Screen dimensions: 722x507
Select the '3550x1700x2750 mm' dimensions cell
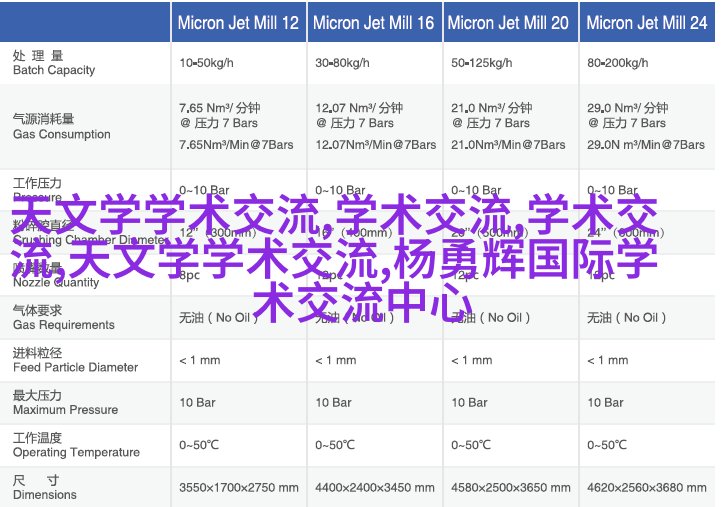[239, 487]
